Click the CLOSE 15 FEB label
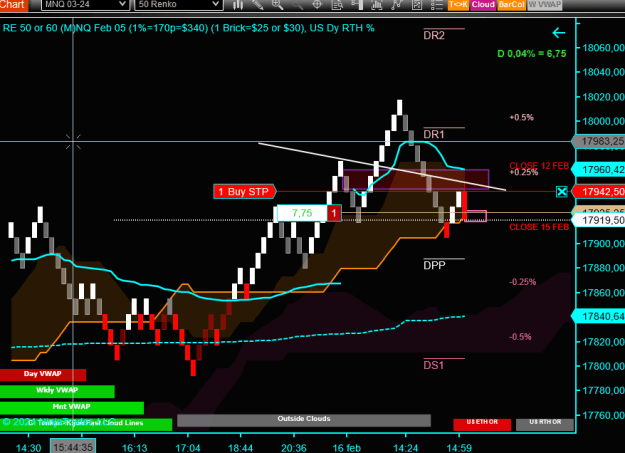Image resolution: width=625 pixels, height=453 pixels. [x=539, y=227]
